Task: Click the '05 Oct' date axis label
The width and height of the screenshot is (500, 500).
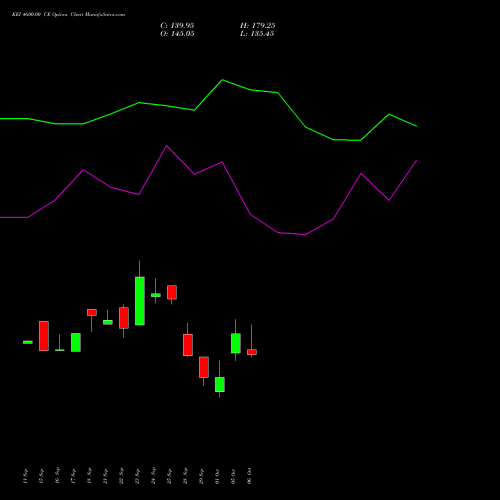Action: click(234, 476)
